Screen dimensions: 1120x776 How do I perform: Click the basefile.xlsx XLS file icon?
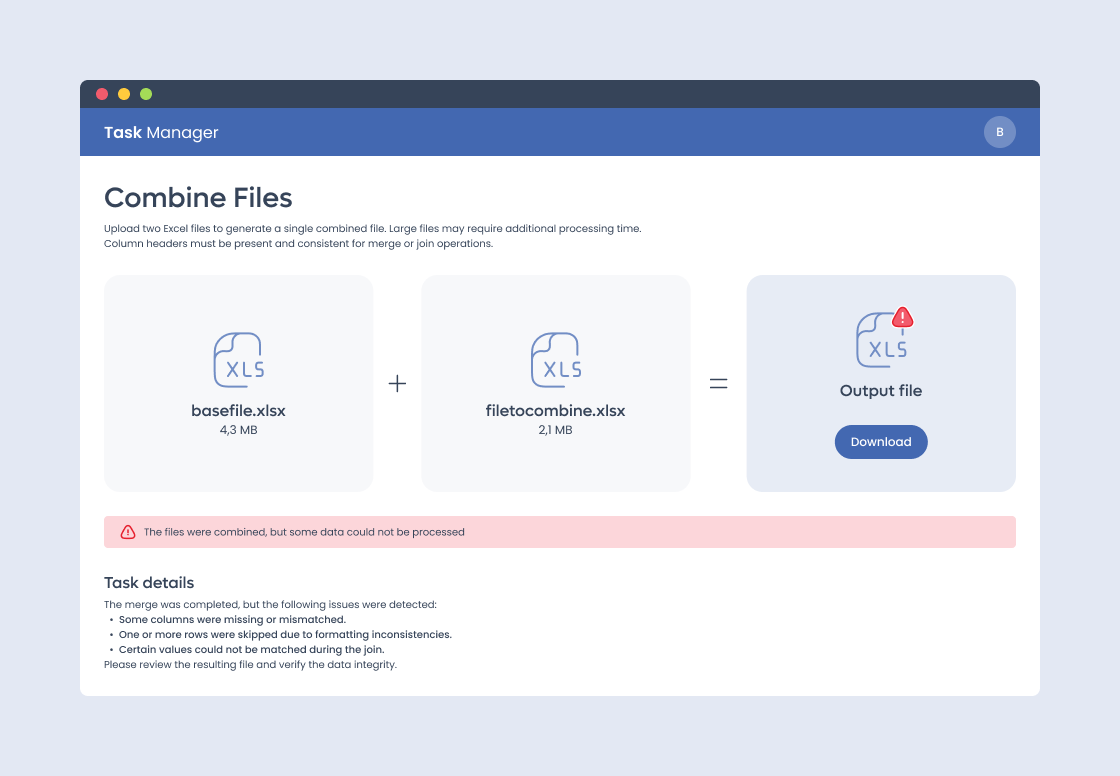click(239, 360)
